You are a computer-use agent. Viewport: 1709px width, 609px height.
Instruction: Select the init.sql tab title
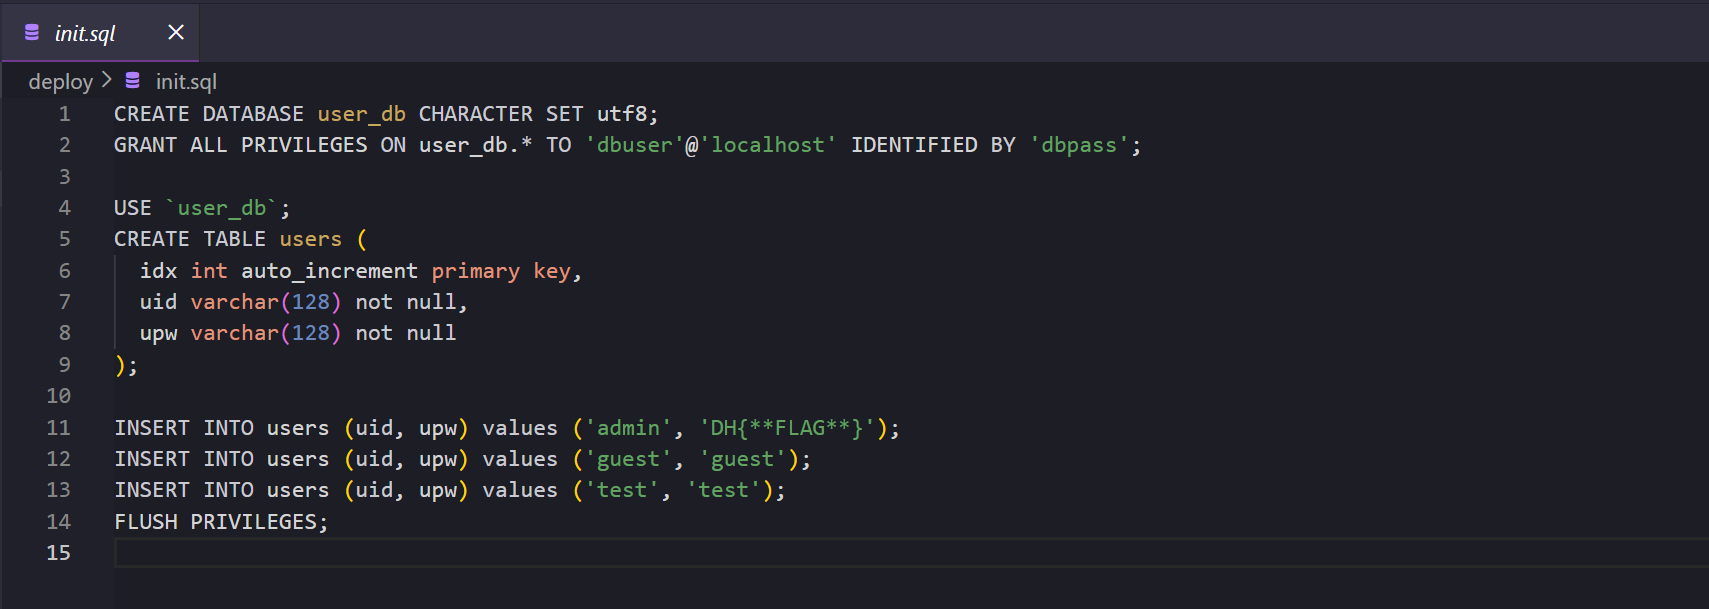pos(85,34)
